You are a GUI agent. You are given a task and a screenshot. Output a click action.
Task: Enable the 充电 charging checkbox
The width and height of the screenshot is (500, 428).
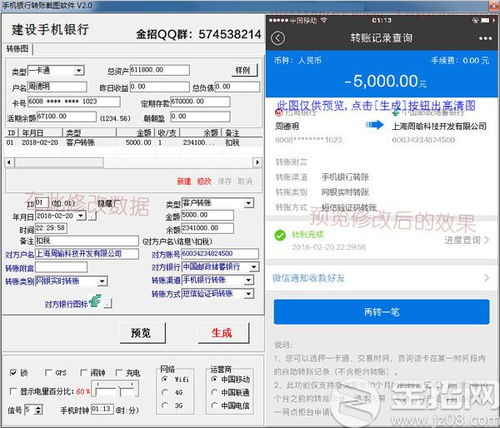tap(119, 372)
